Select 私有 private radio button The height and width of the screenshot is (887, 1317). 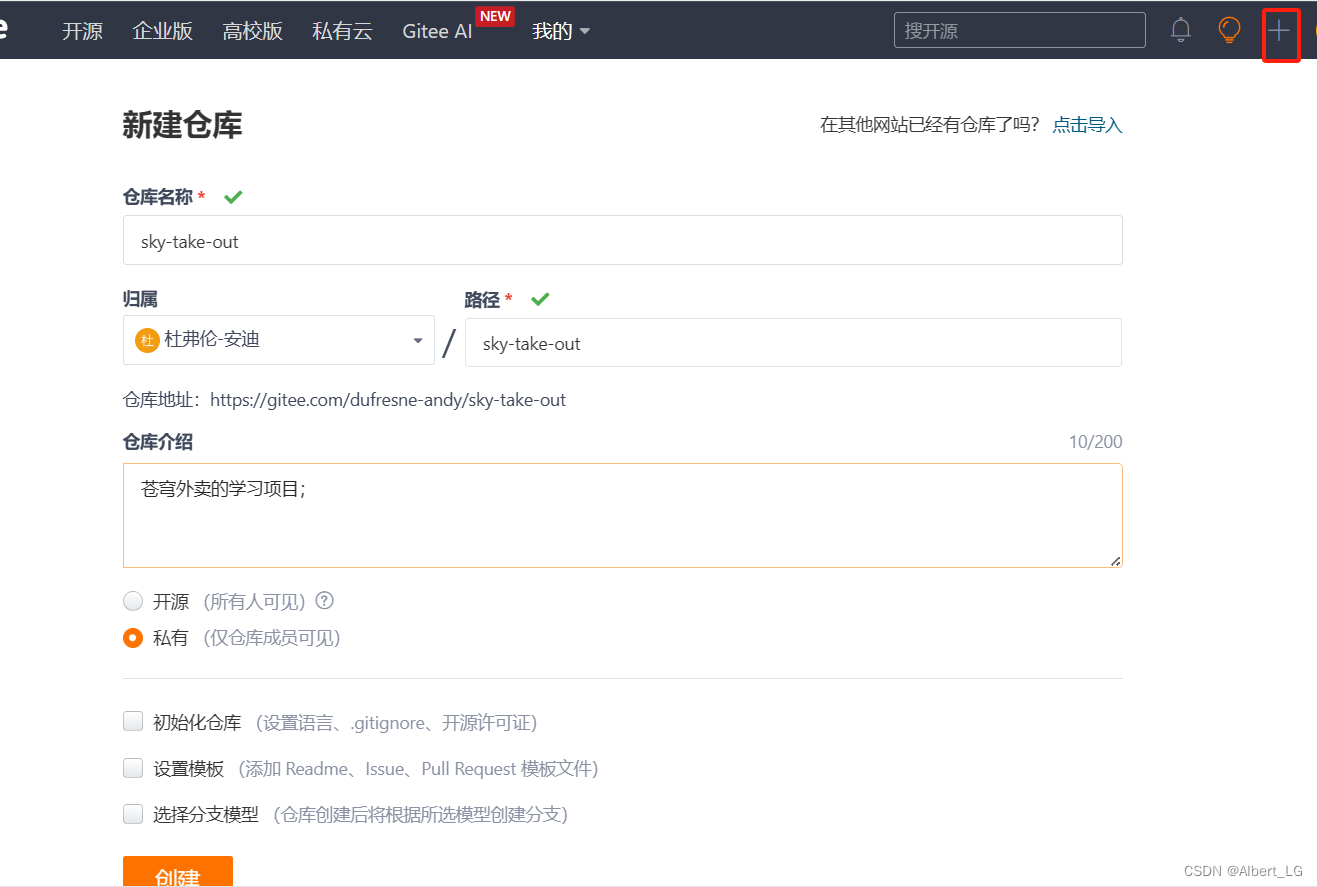point(133,637)
